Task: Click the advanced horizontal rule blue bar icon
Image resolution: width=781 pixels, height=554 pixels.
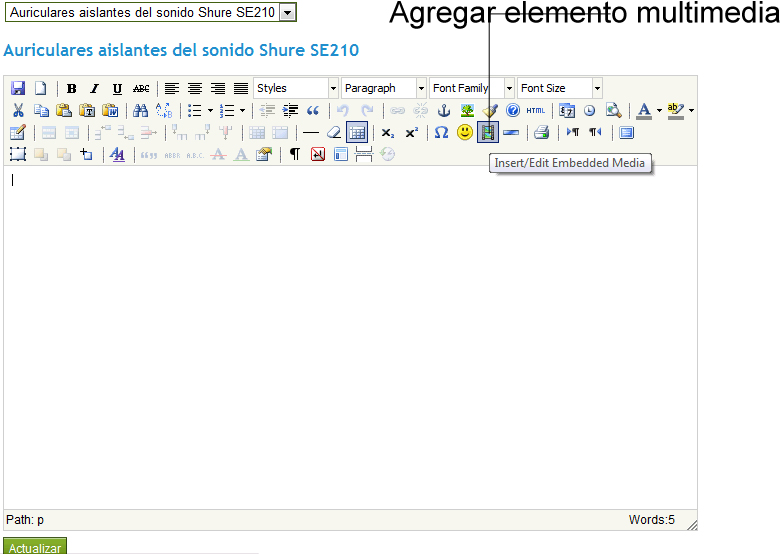Action: tap(511, 133)
